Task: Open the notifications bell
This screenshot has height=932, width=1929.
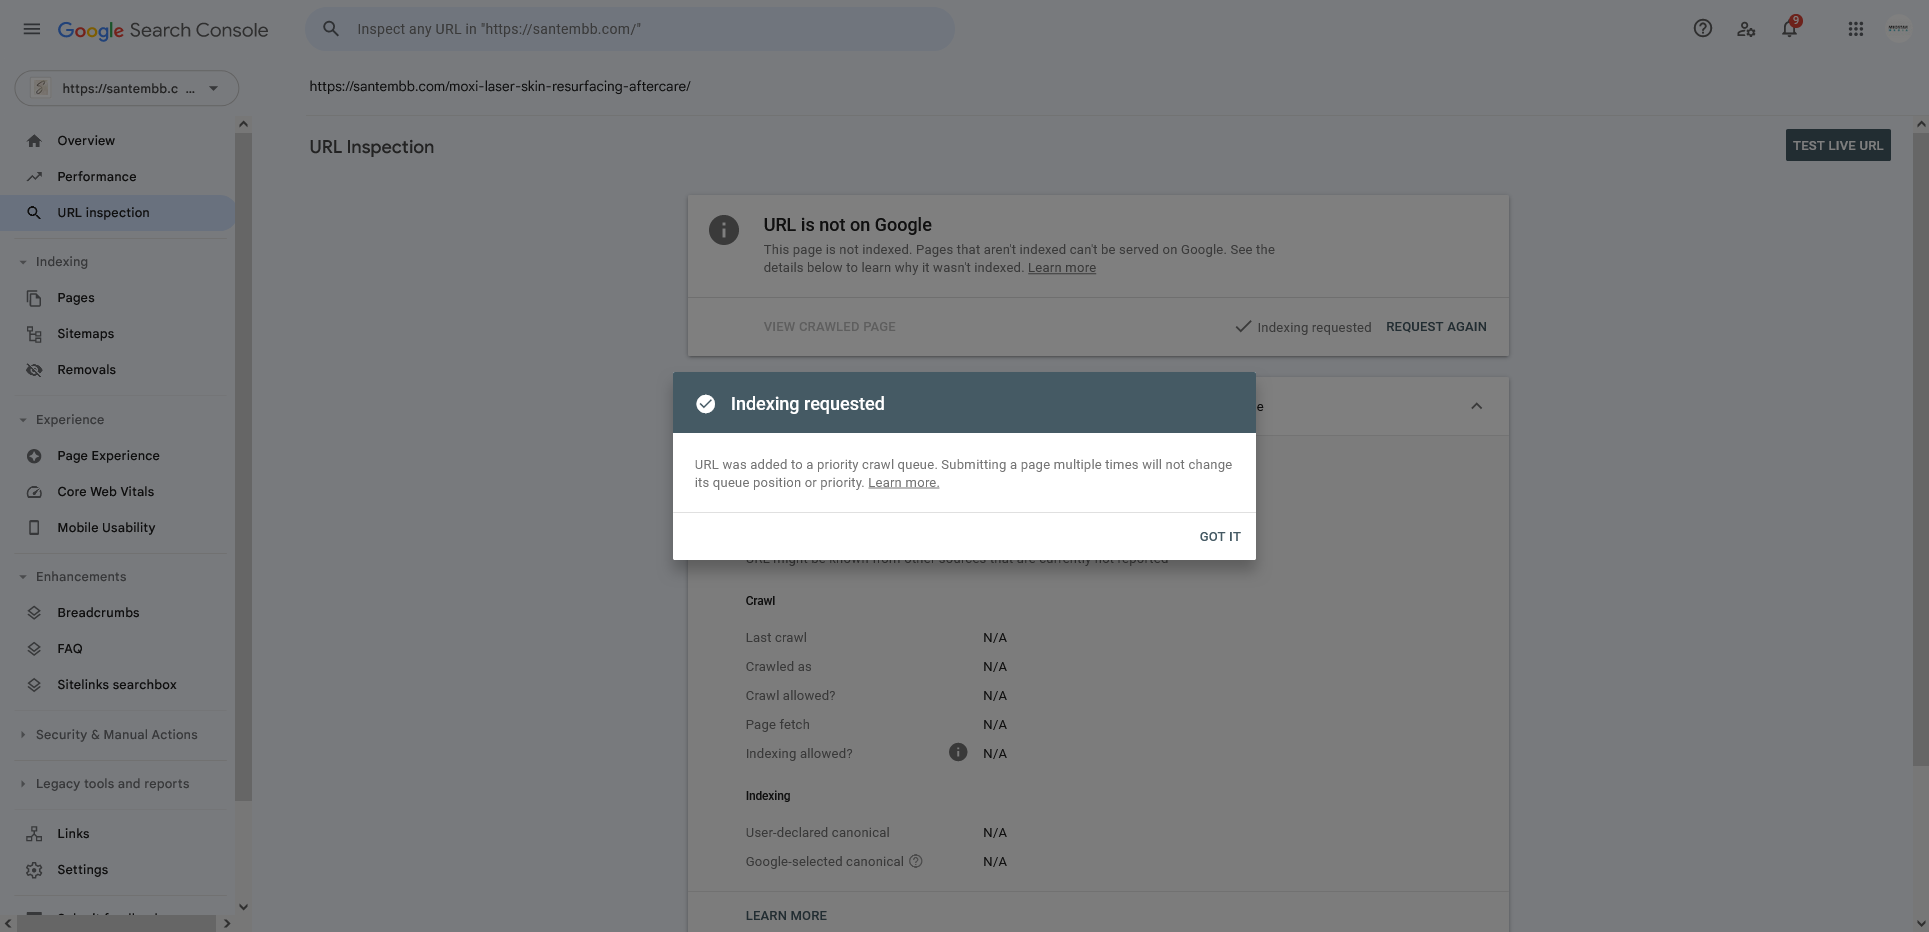Action: coord(1789,29)
